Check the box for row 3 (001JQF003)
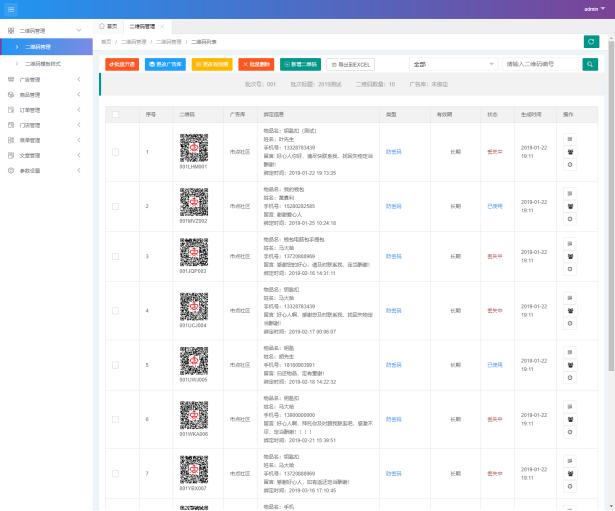This screenshot has height=511, width=615. coord(115,256)
